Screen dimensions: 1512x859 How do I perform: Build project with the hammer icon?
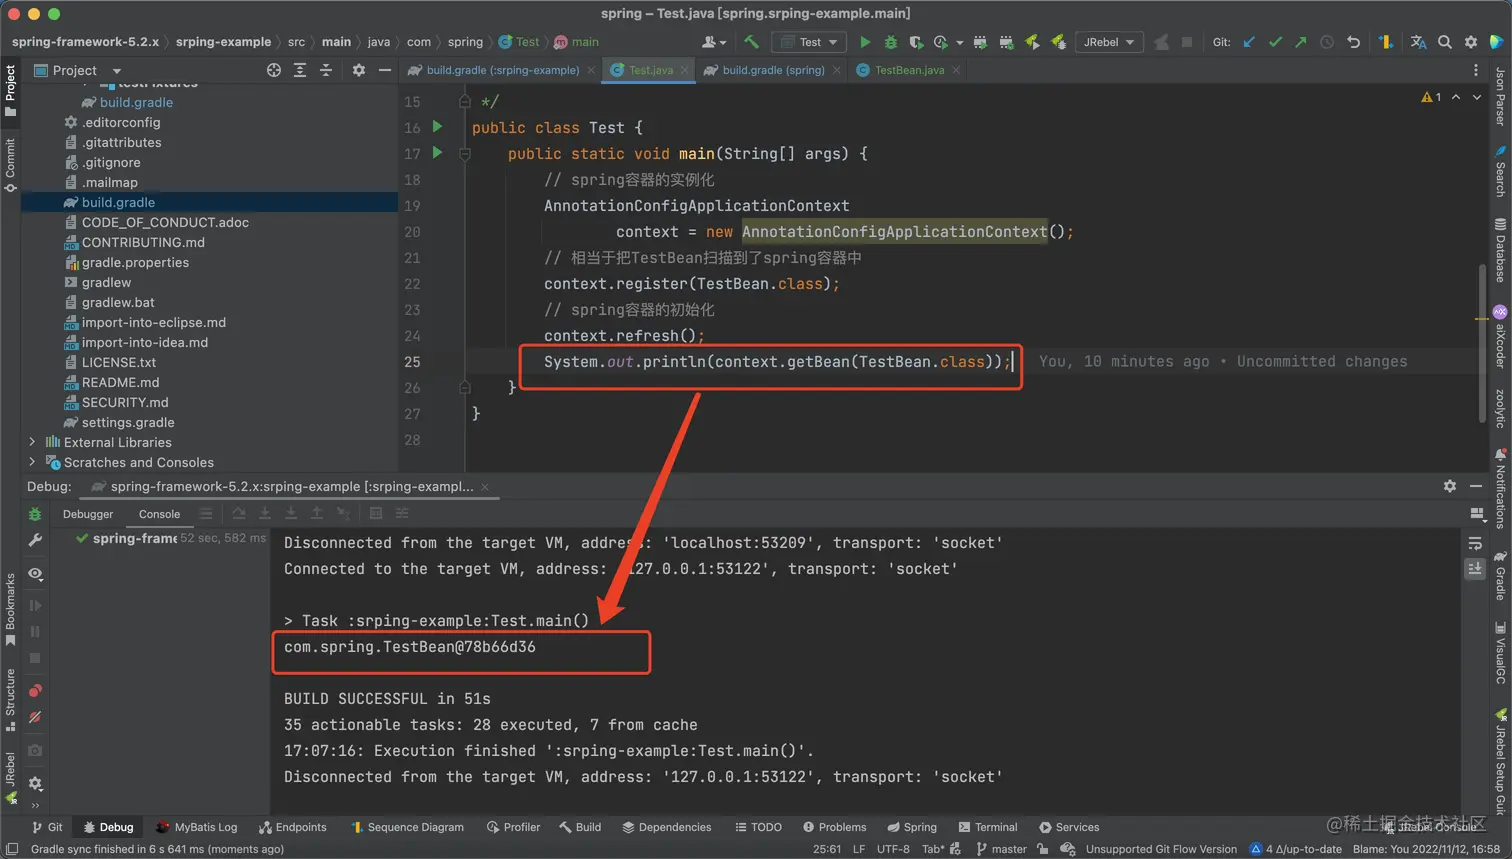[x=751, y=42]
